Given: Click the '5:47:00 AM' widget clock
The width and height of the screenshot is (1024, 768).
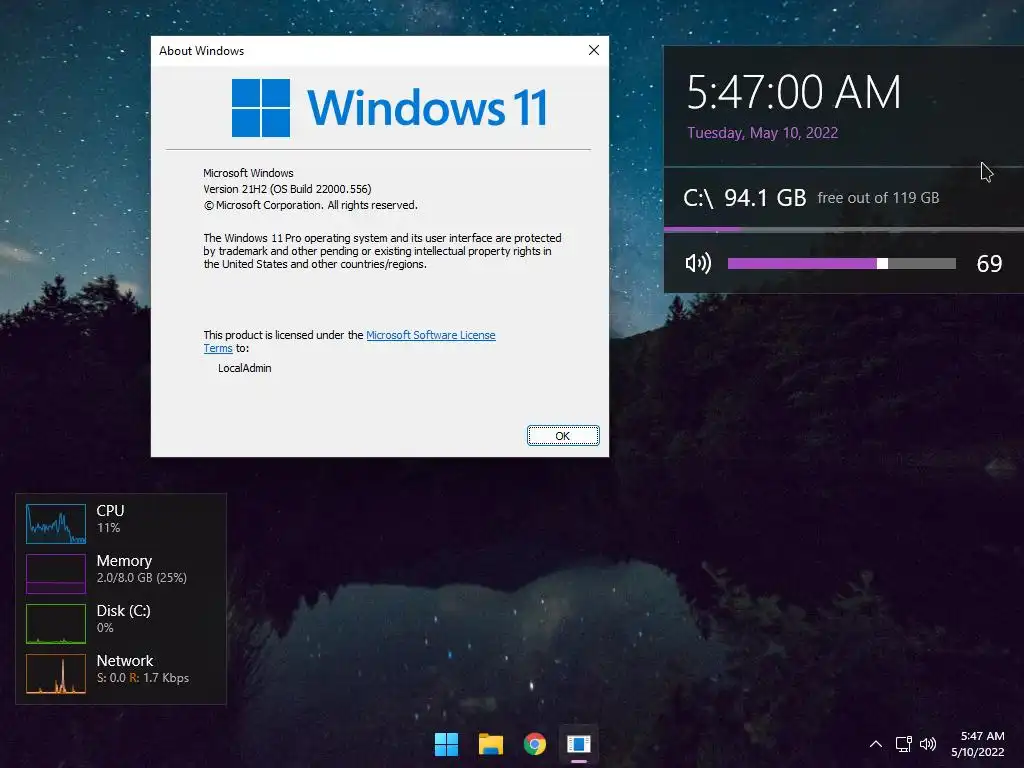Looking at the screenshot, I should (793, 92).
